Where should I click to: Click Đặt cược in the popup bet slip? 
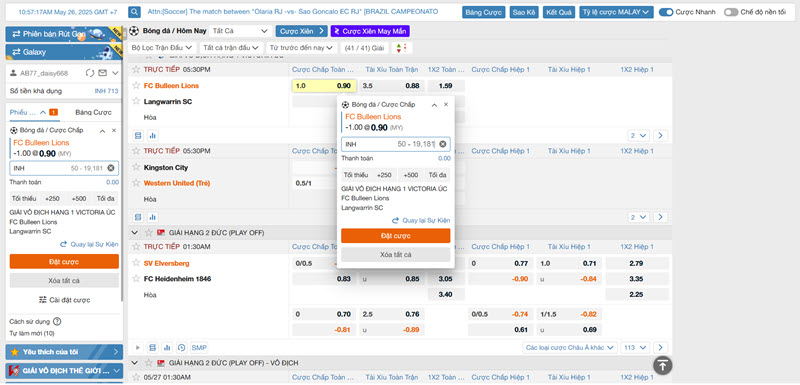pyautogui.click(x=395, y=236)
